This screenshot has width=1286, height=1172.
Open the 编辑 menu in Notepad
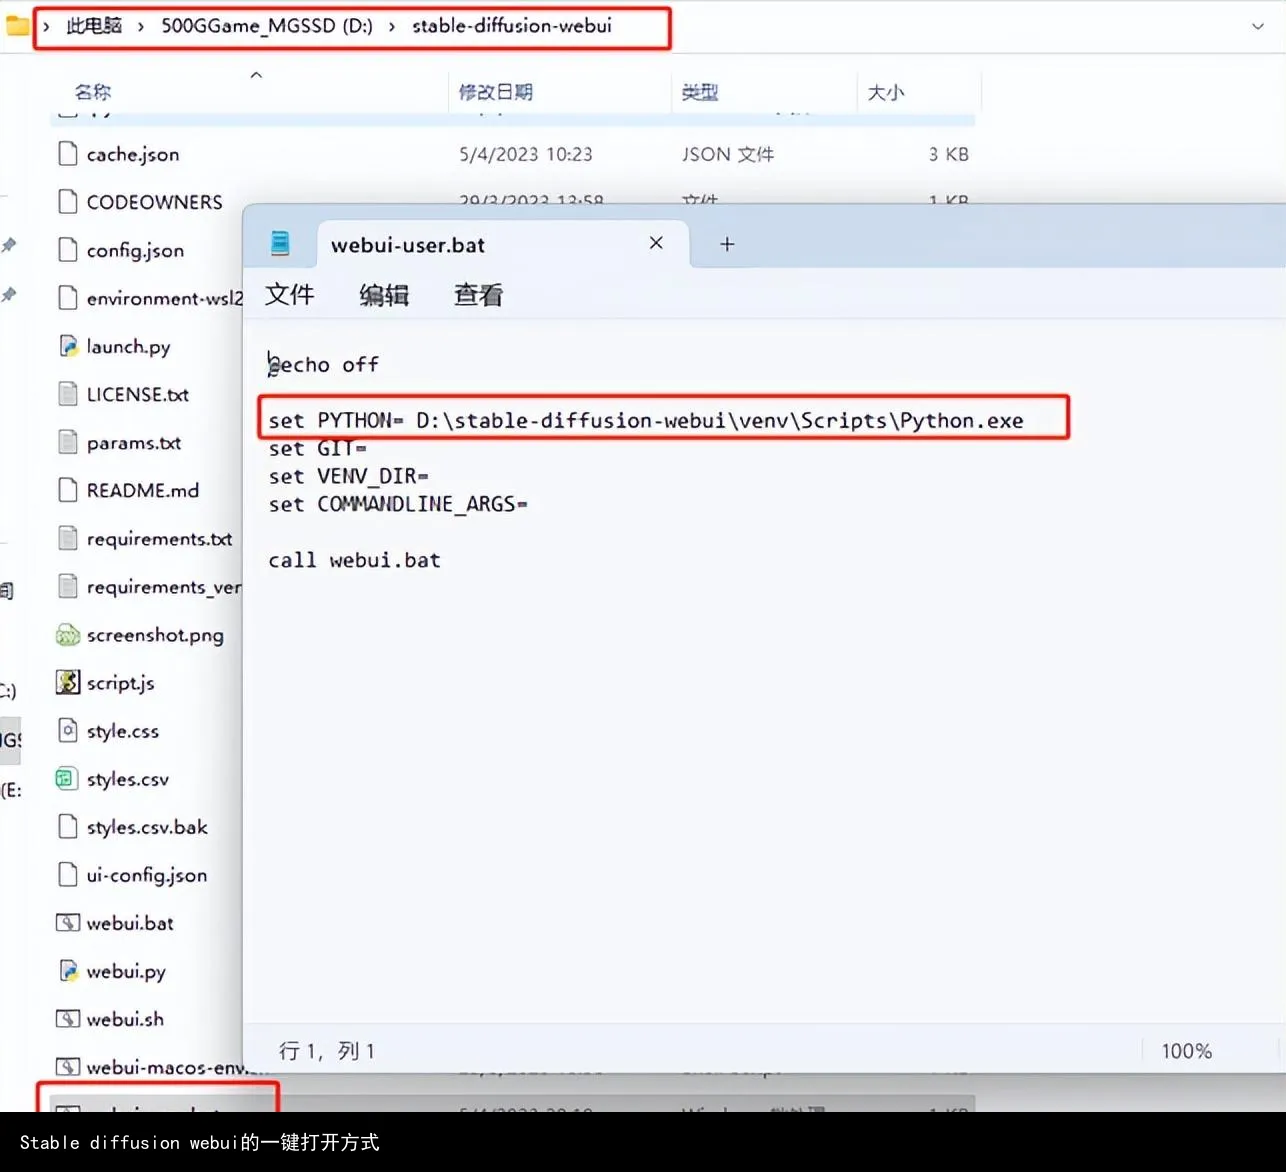[384, 295]
